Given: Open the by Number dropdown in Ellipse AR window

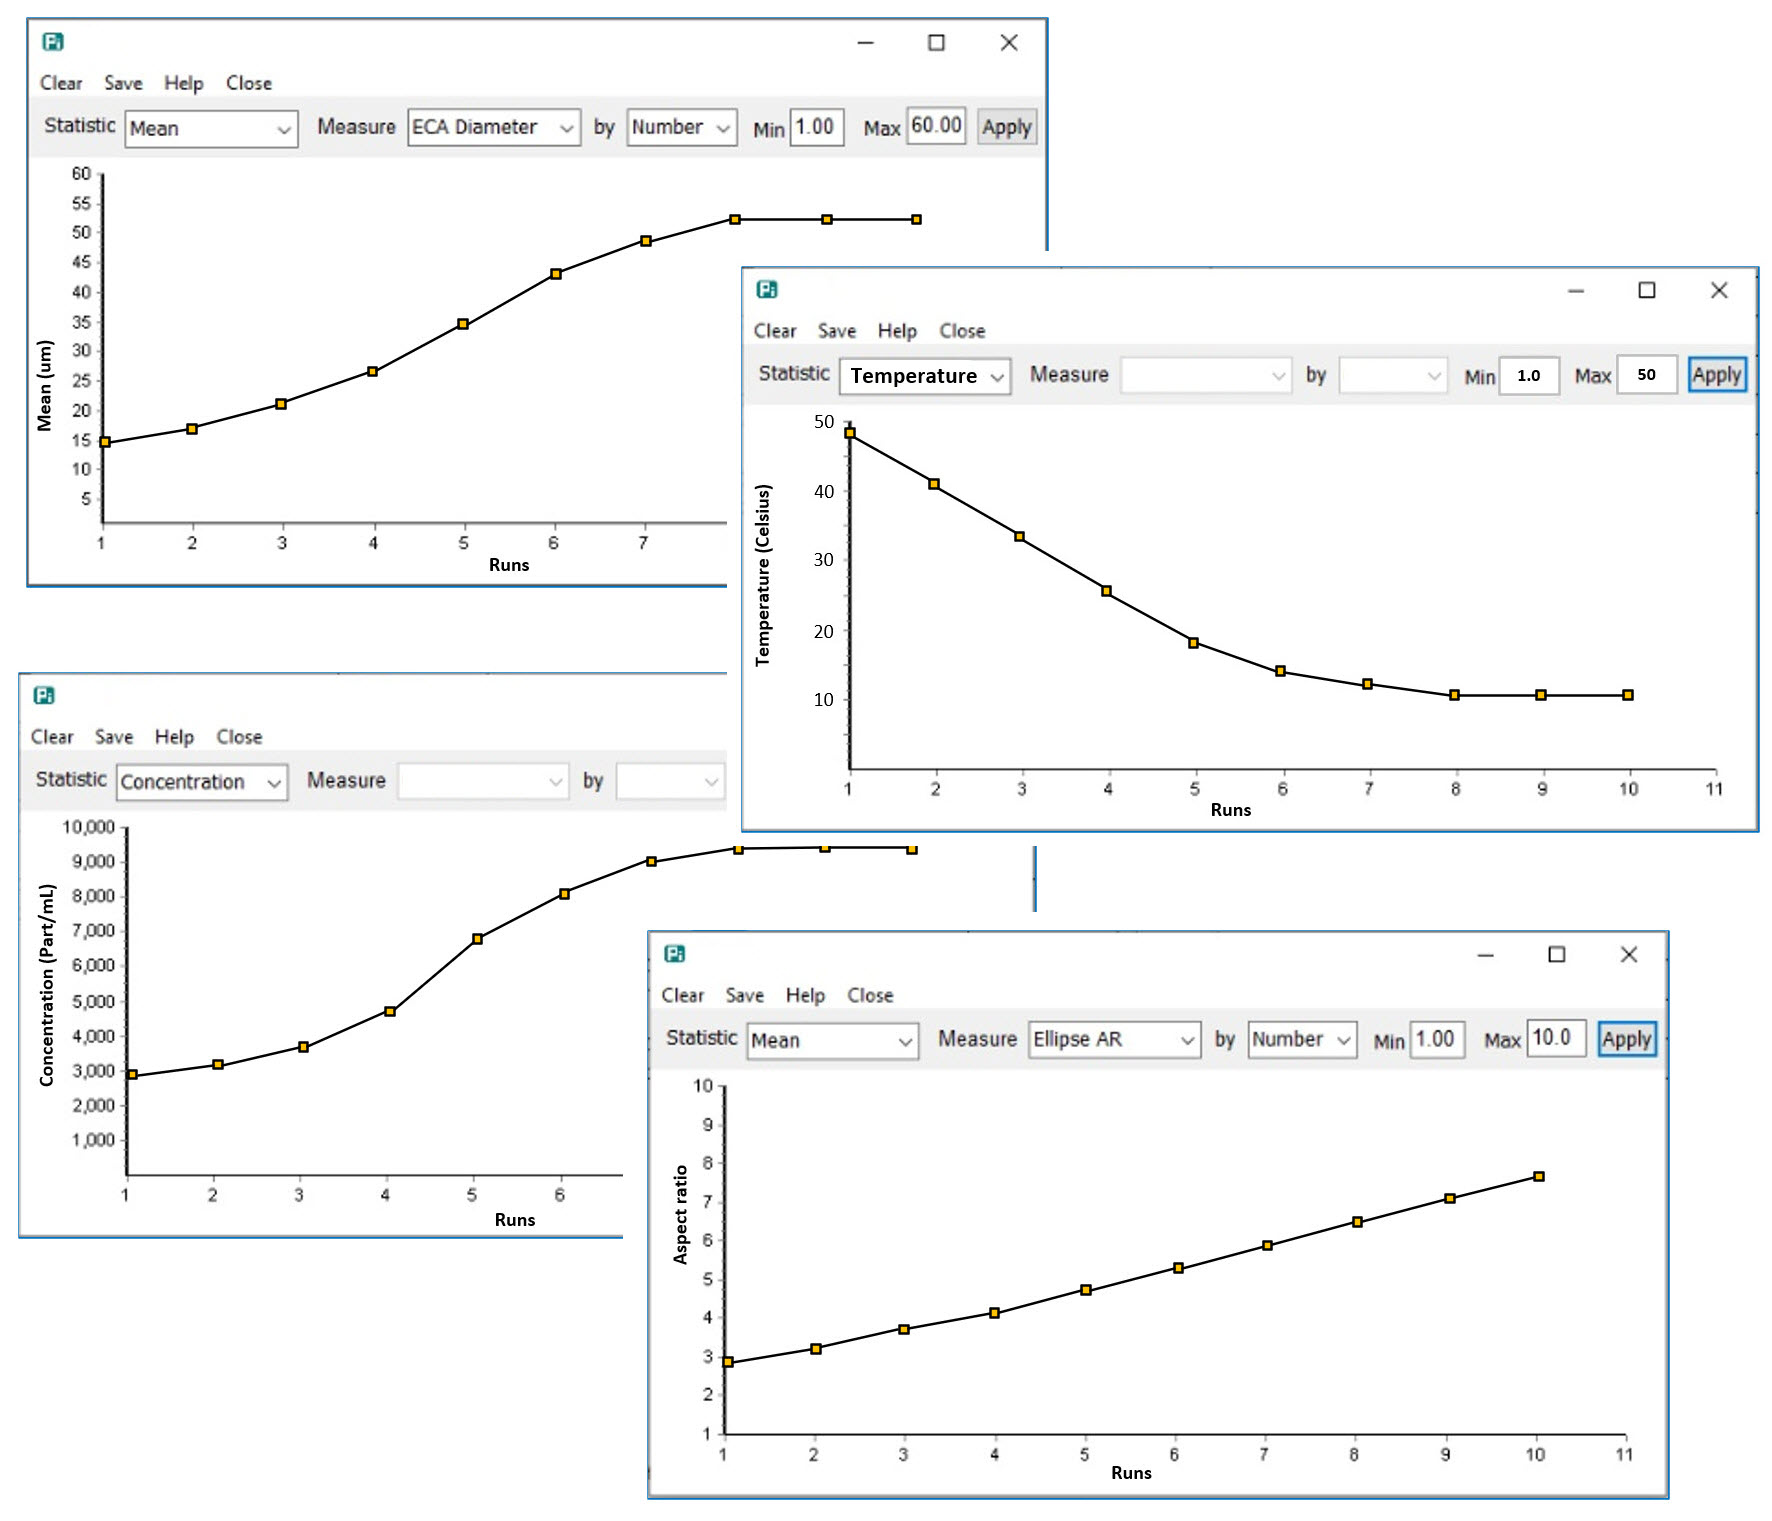Looking at the screenshot, I should point(1302,1040).
